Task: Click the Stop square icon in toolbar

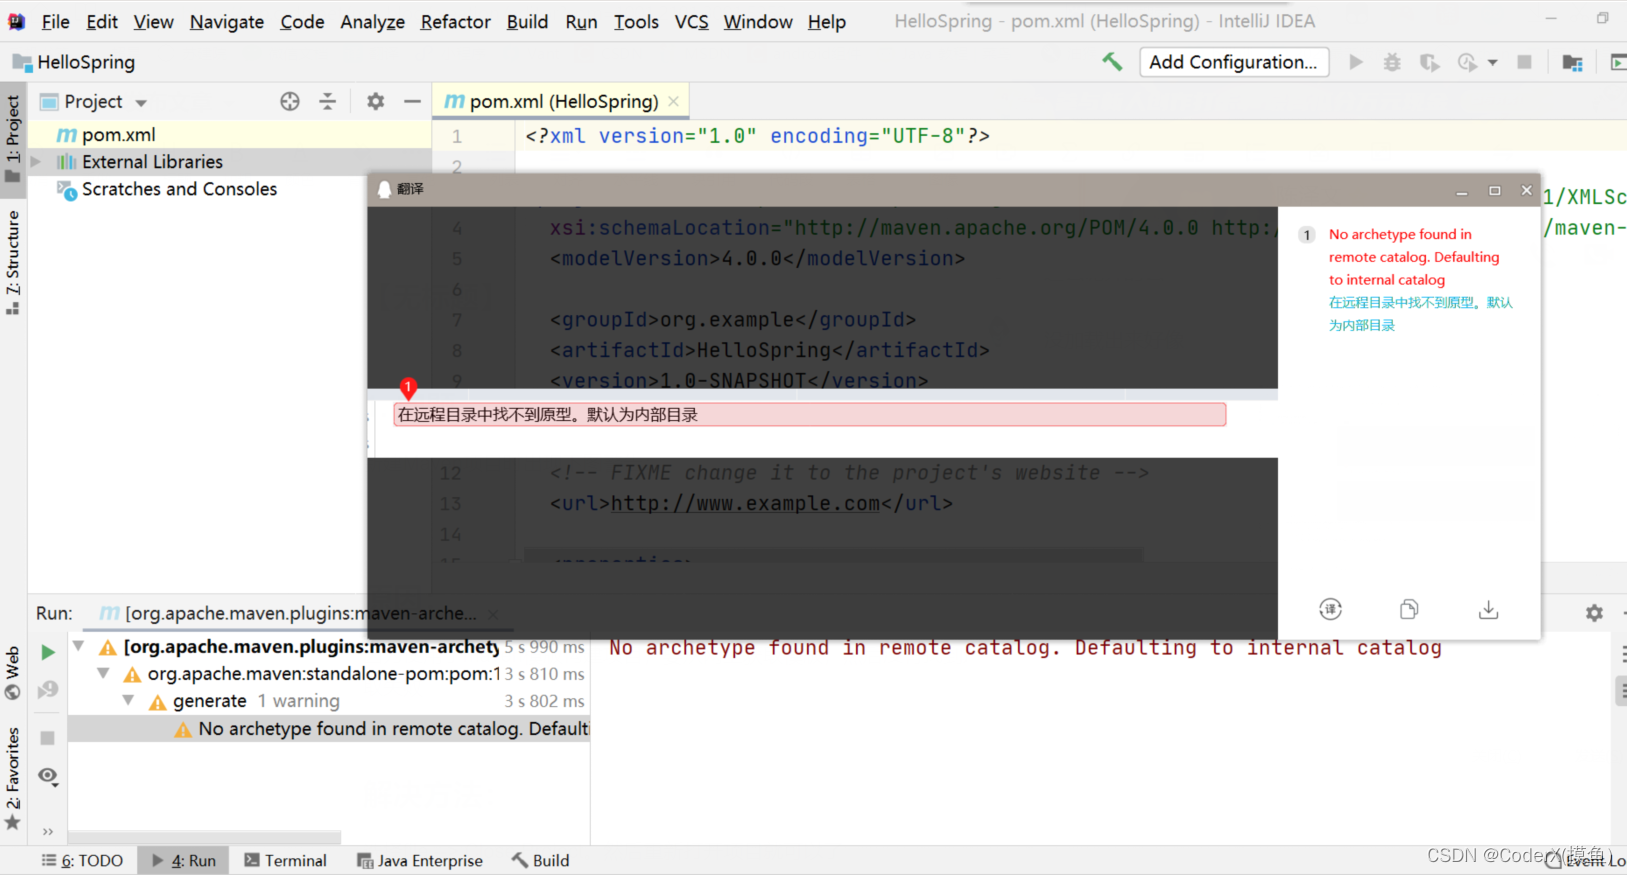Action: point(1525,62)
